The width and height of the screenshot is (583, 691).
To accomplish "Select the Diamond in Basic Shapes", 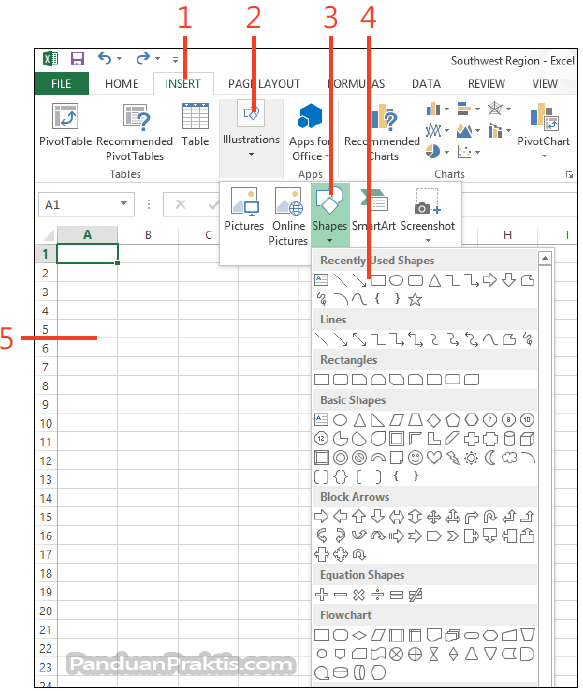I will (x=434, y=420).
